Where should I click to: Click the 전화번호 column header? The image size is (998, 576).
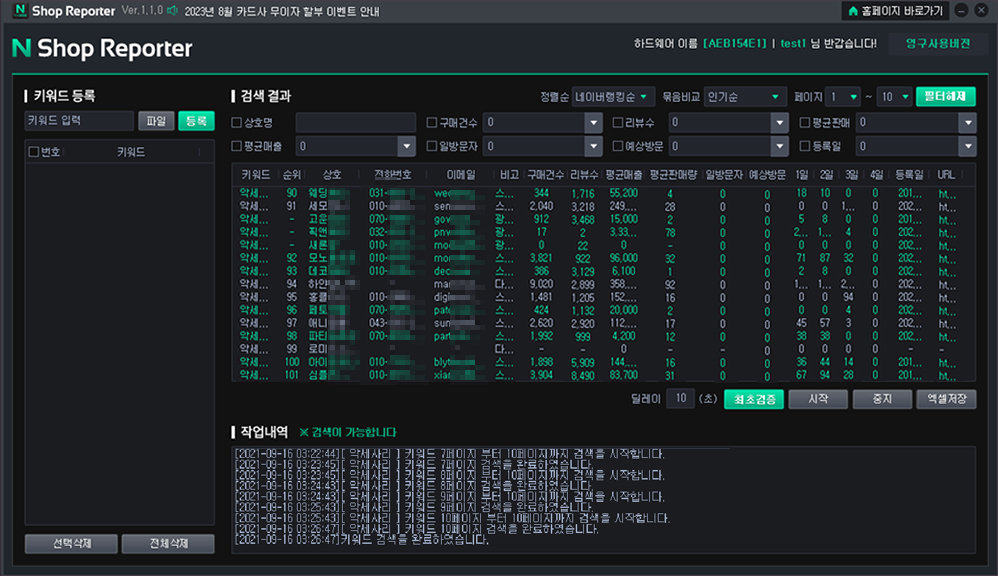pos(392,174)
